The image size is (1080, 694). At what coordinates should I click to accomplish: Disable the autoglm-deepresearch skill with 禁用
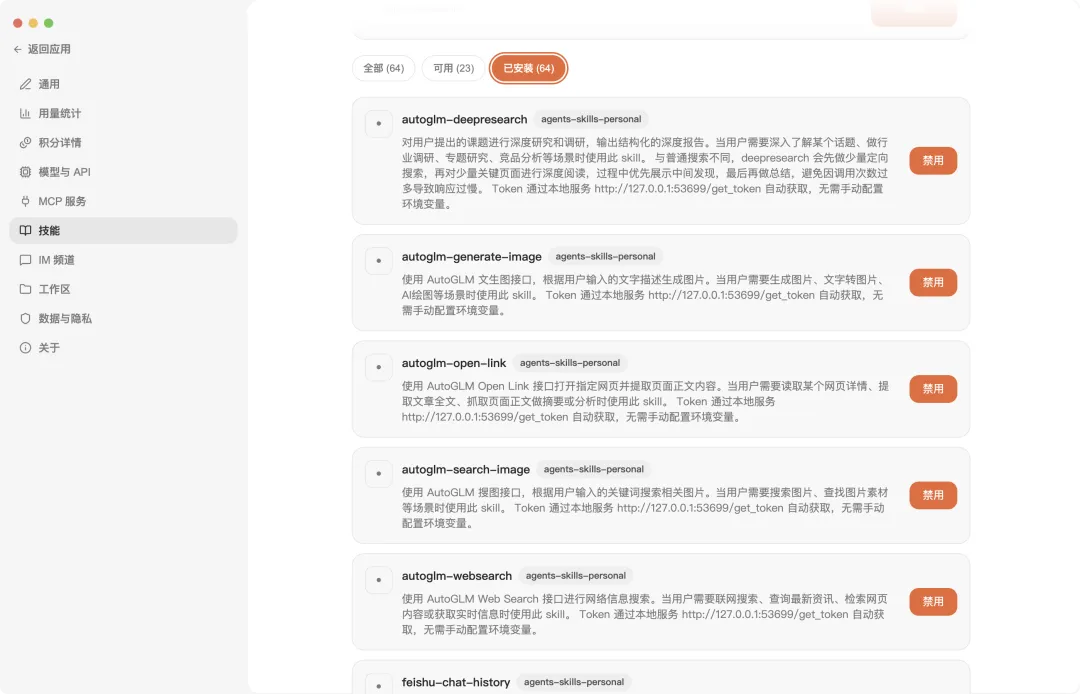pos(933,160)
